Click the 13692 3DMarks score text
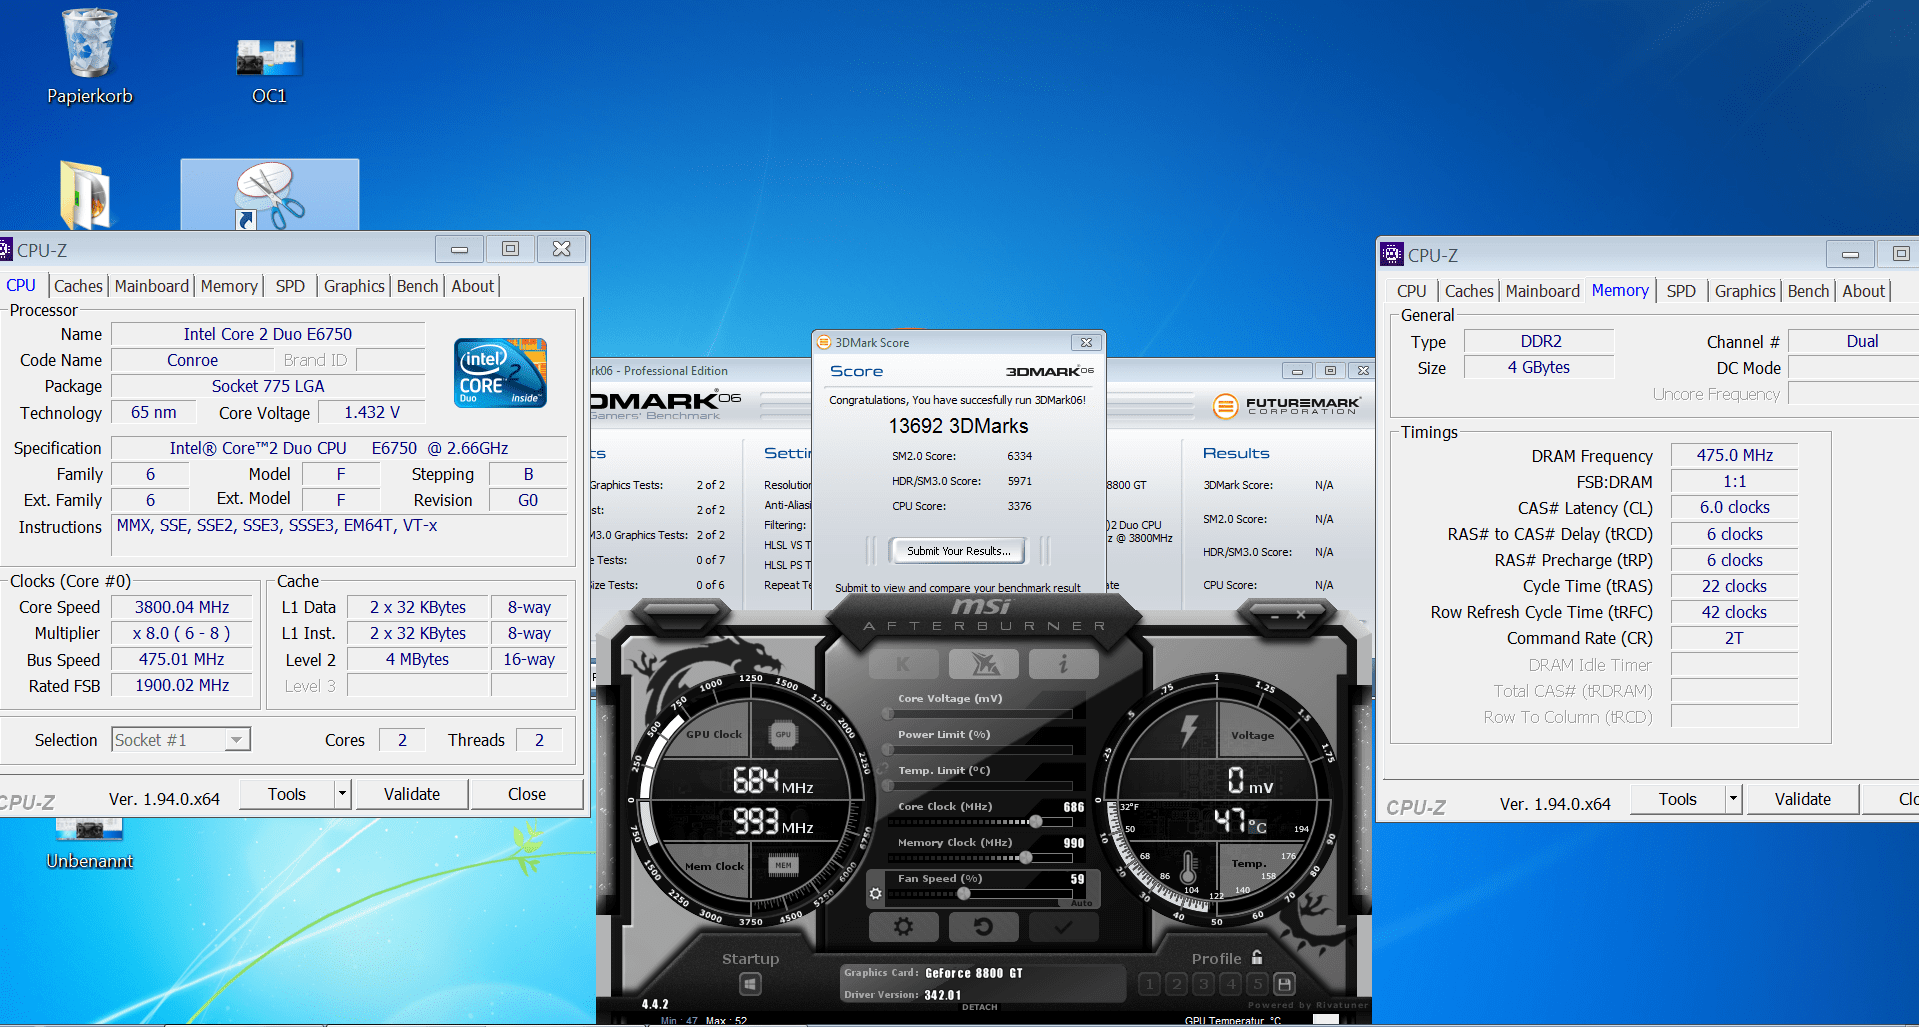This screenshot has width=1919, height=1027. 958,426
